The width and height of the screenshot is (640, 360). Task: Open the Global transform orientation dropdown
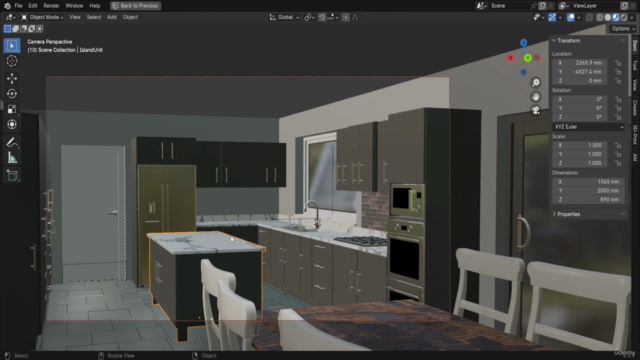[284, 17]
